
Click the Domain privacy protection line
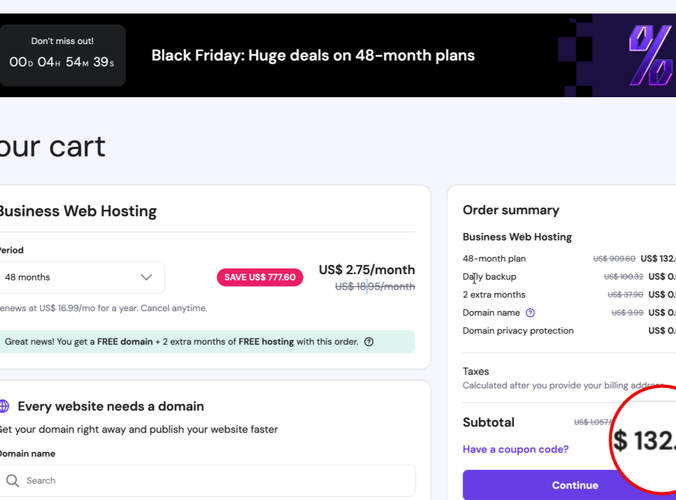pyautogui.click(x=518, y=331)
